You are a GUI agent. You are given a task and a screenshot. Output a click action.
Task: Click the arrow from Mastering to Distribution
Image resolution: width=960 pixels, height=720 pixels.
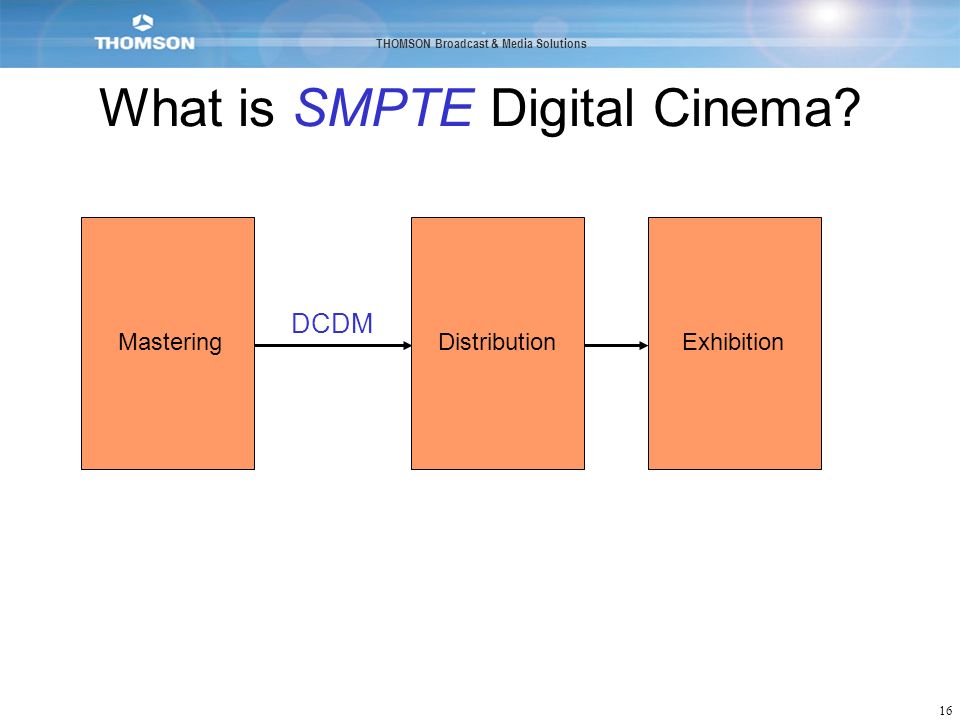(x=333, y=346)
